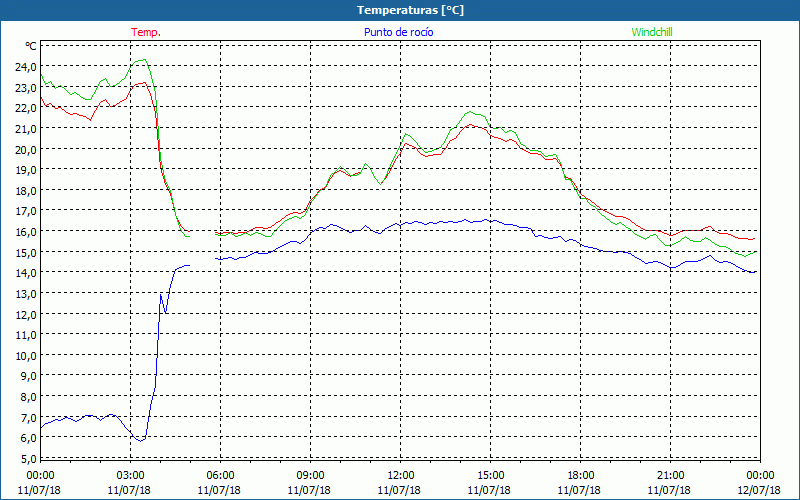Image resolution: width=800 pixels, height=500 pixels.
Task: Click the '21,0' y-axis value
Action: click(27, 129)
